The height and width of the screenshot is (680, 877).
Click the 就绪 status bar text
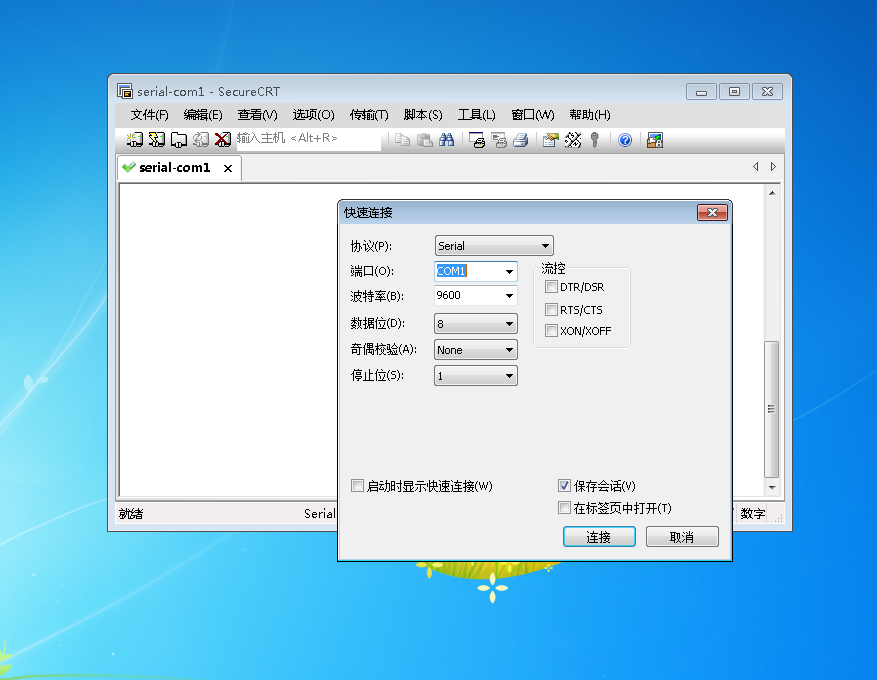131,513
